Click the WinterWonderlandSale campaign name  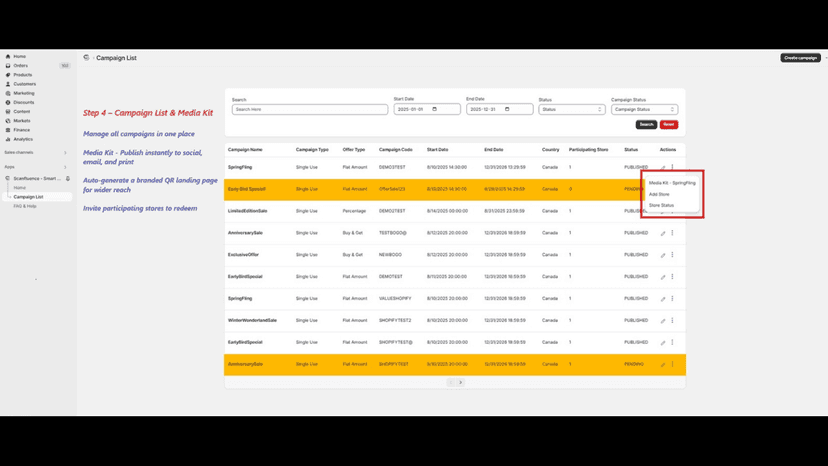(x=252, y=320)
